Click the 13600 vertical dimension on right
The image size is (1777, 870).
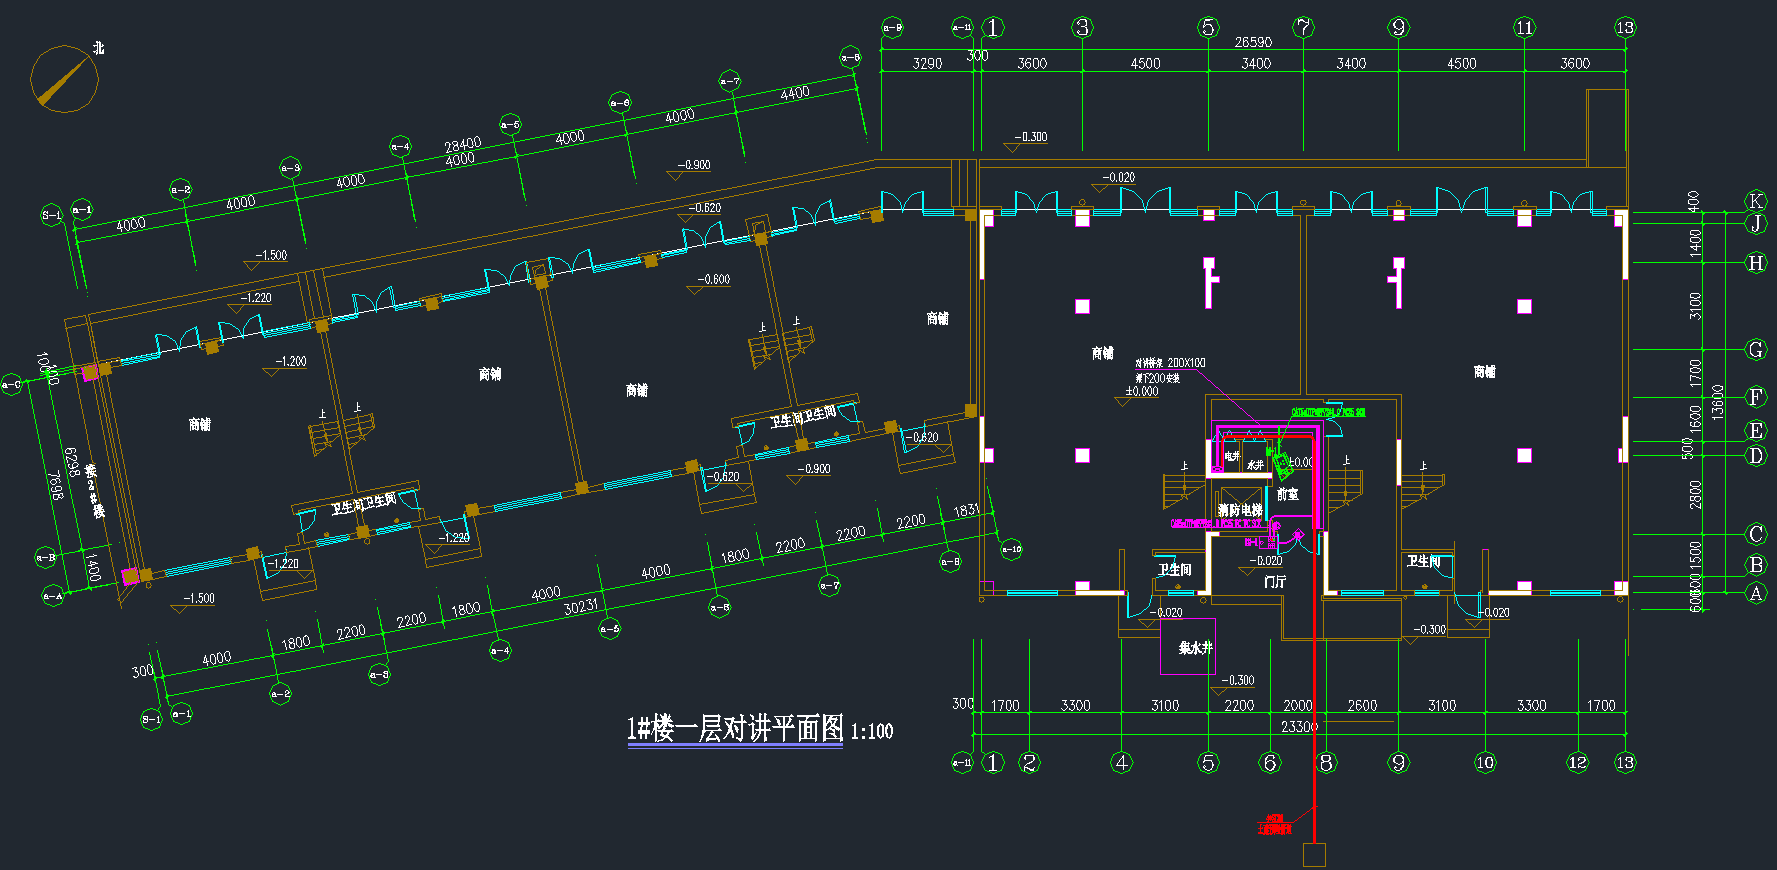click(1718, 402)
